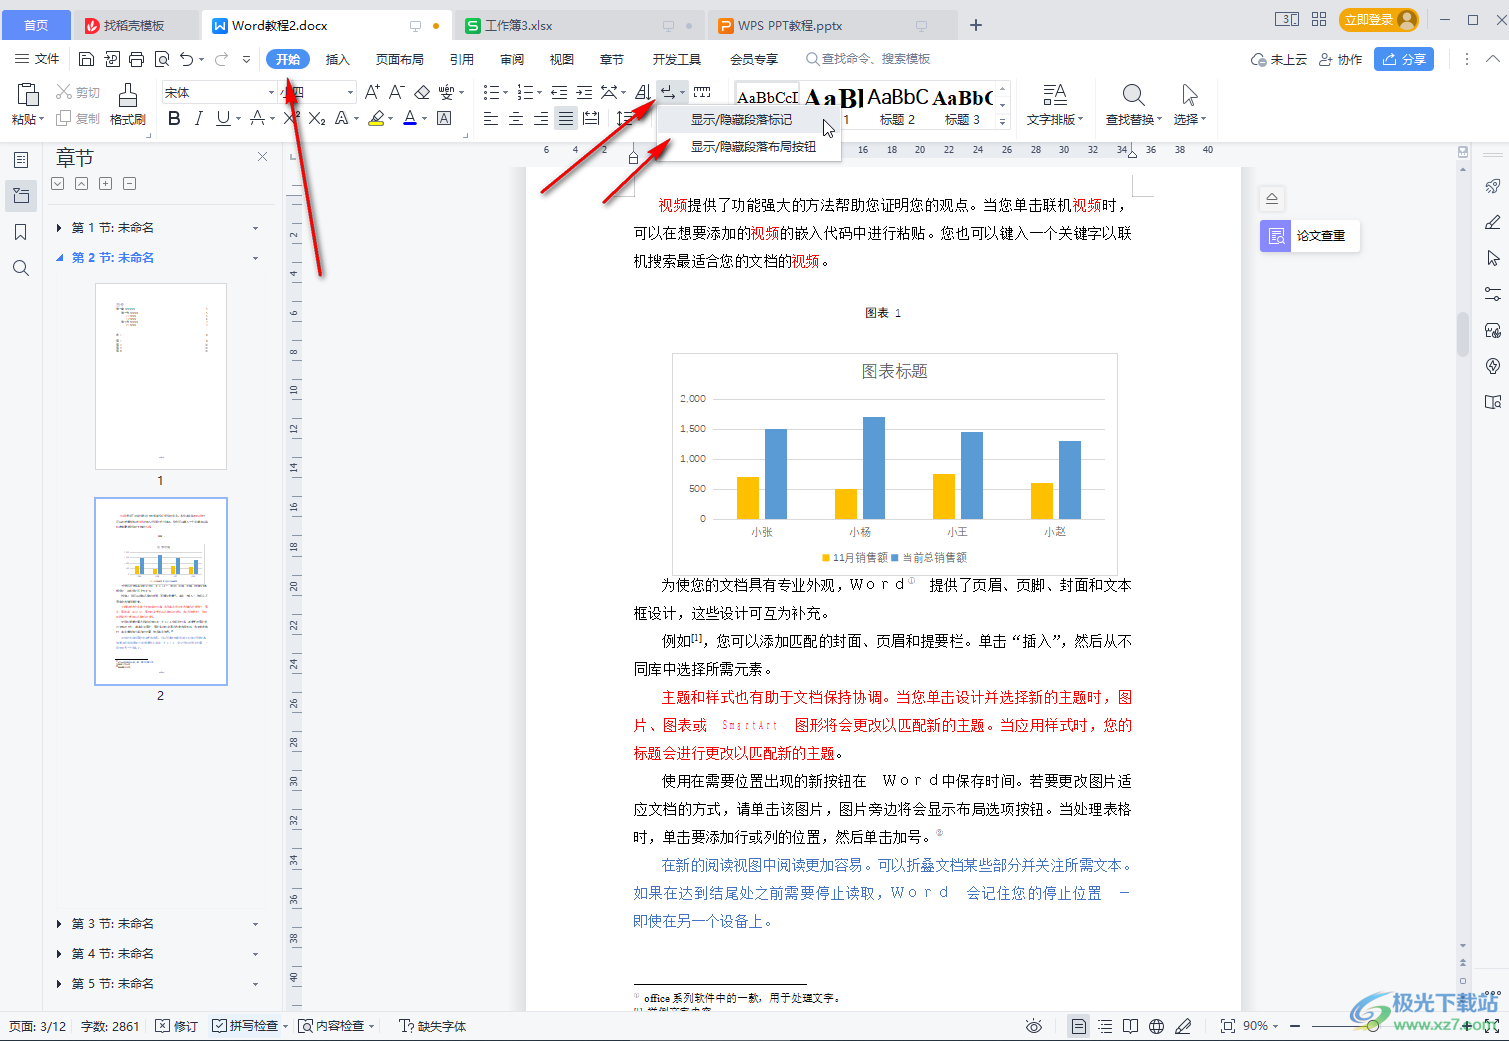Open bullet list dropdown arrow
The image size is (1509, 1041).
(505, 93)
